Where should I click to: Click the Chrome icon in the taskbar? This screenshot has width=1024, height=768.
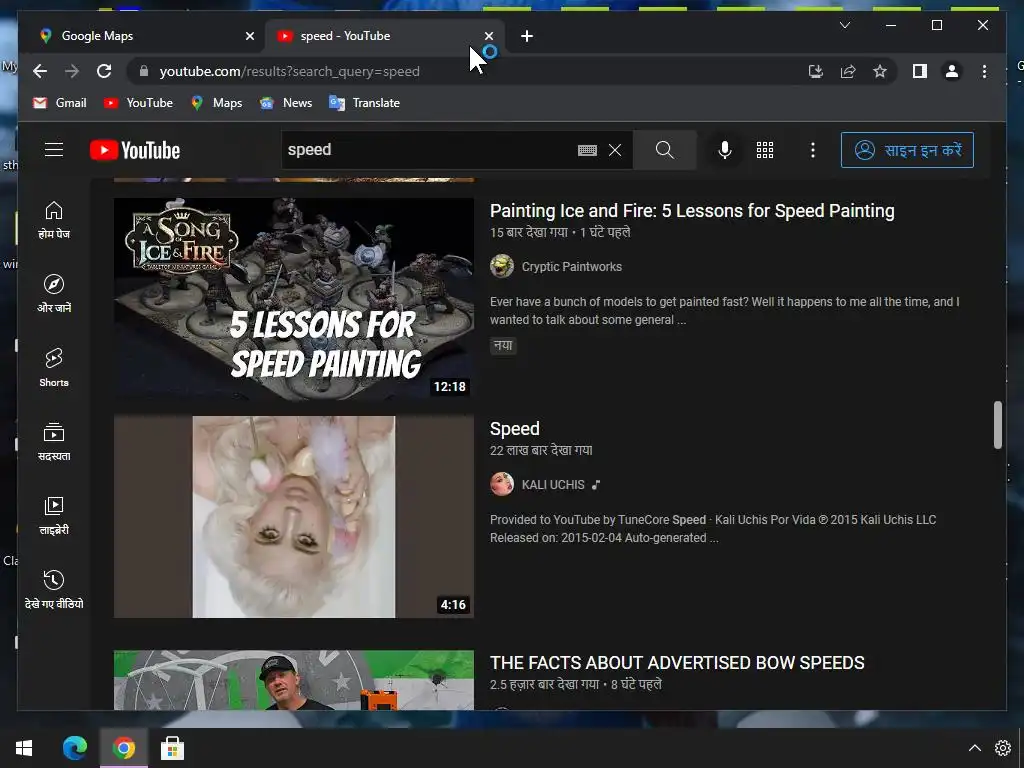pos(123,748)
